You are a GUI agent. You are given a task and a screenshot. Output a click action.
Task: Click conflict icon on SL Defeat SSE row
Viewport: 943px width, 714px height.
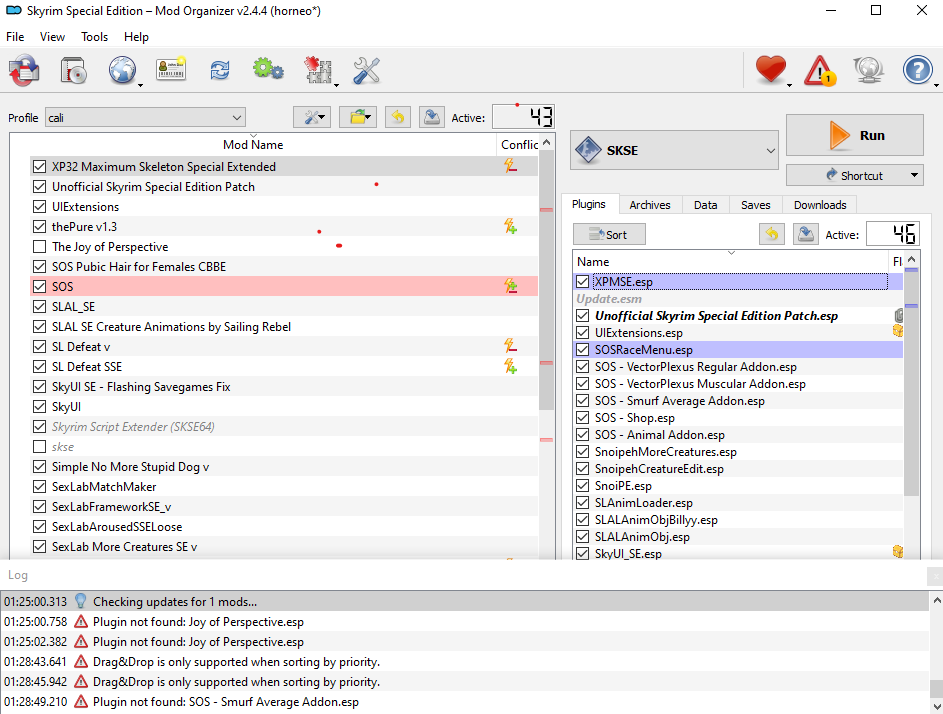tap(511, 366)
